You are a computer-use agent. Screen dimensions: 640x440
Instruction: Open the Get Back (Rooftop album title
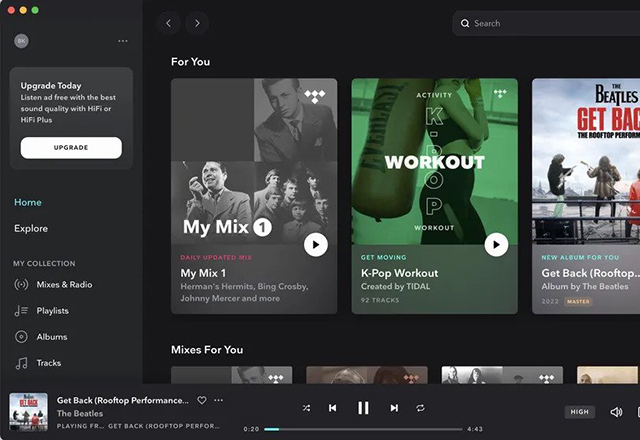coord(590,273)
